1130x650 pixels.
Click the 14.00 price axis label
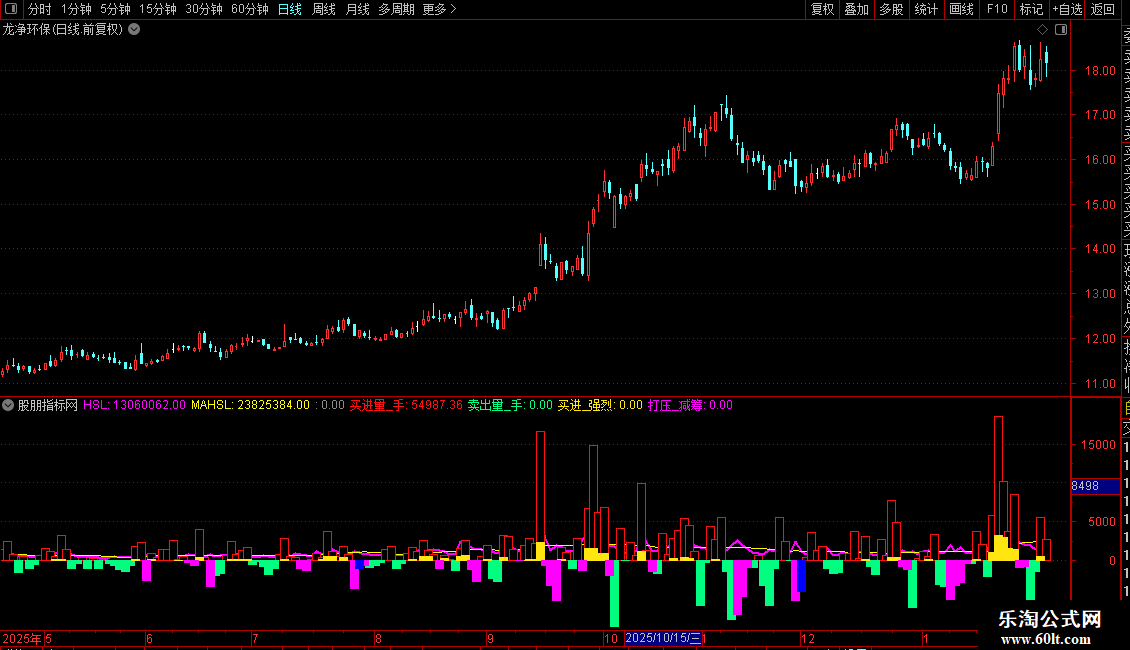1100,249
